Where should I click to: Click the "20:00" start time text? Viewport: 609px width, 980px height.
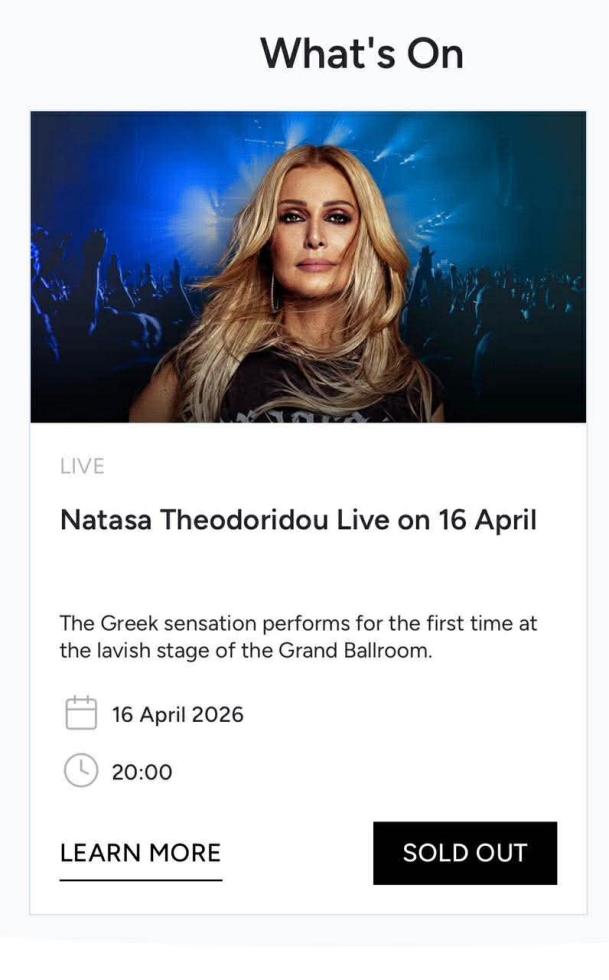coord(142,772)
